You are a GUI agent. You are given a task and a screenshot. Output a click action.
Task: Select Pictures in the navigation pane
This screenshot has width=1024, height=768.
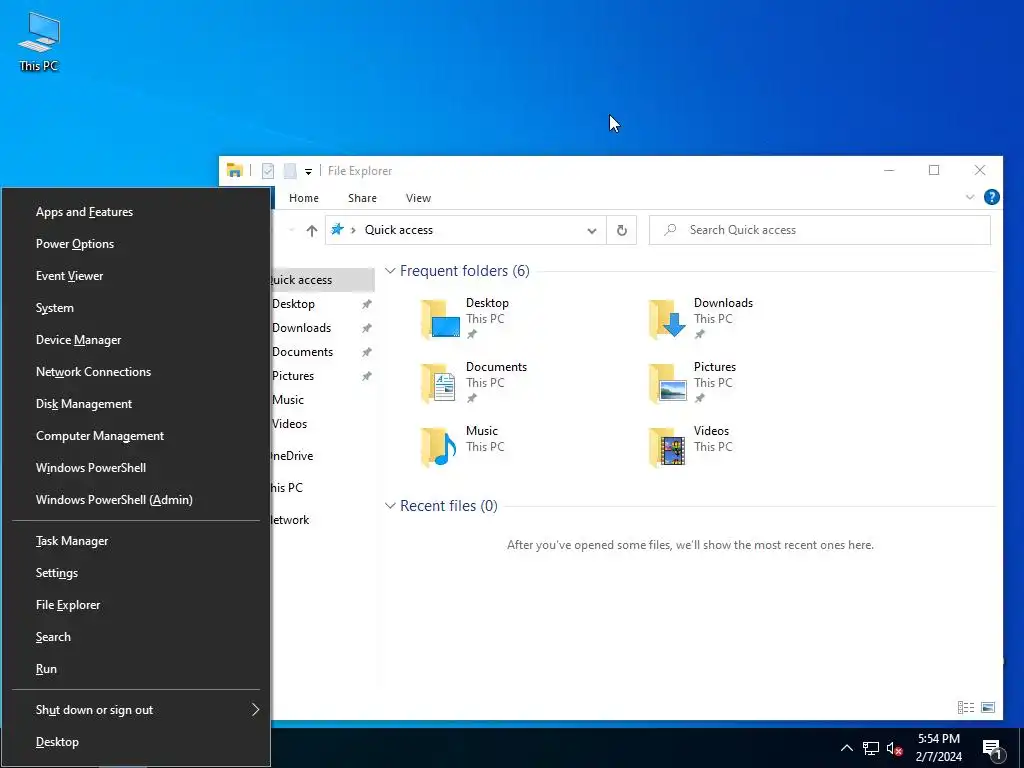click(x=293, y=376)
